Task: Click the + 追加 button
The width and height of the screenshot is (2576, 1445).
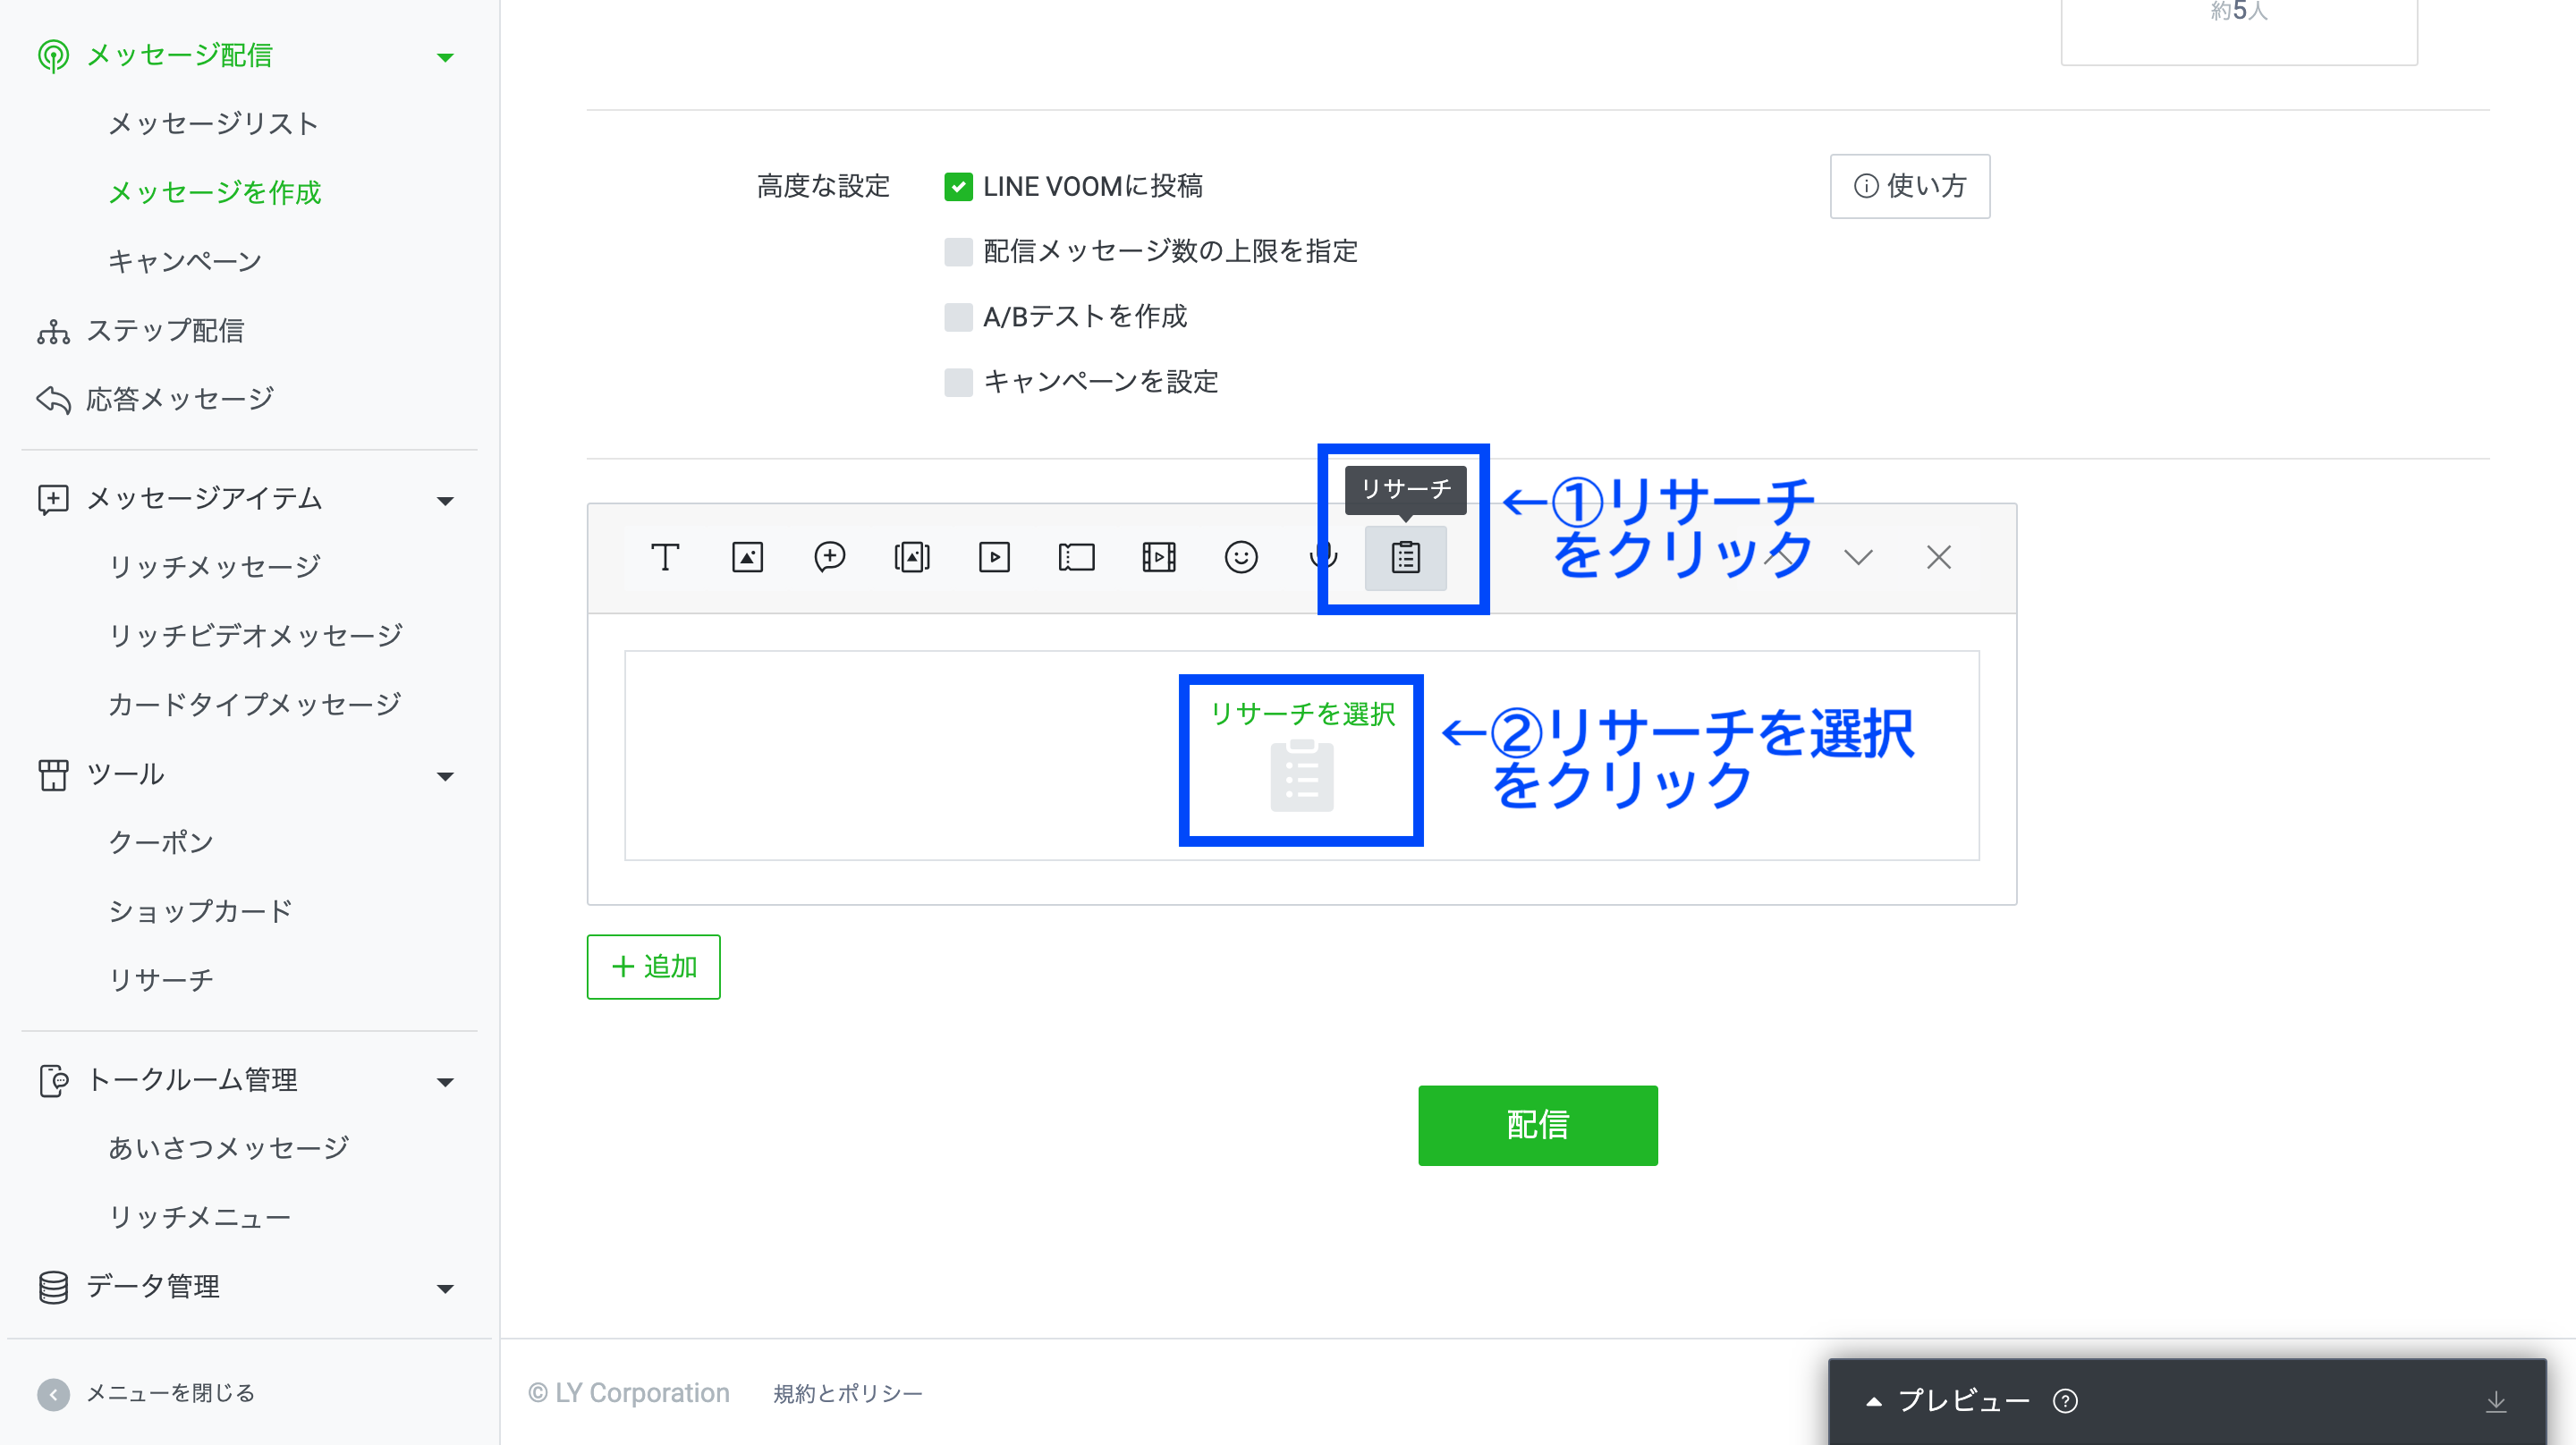Action: (653, 967)
